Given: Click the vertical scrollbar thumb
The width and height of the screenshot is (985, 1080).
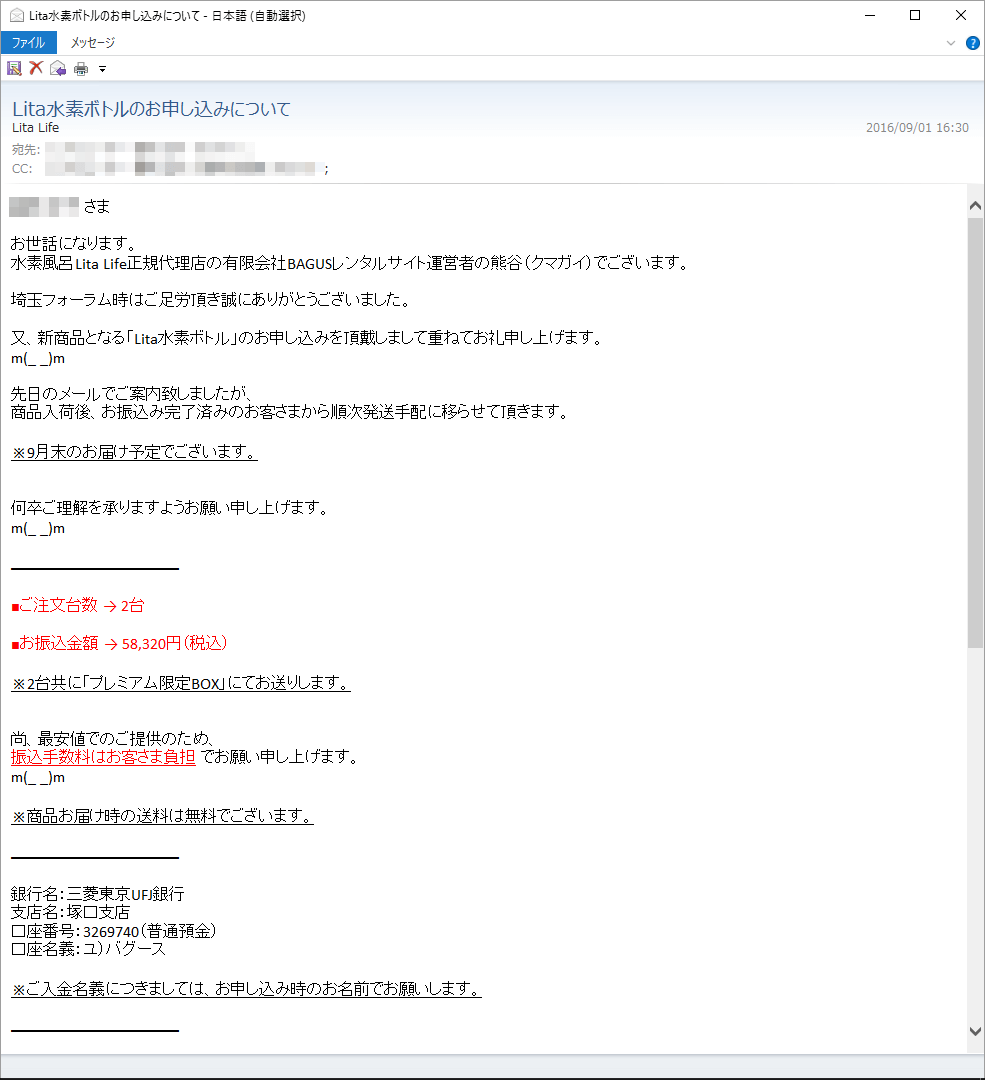Looking at the screenshot, I should 975,433.
